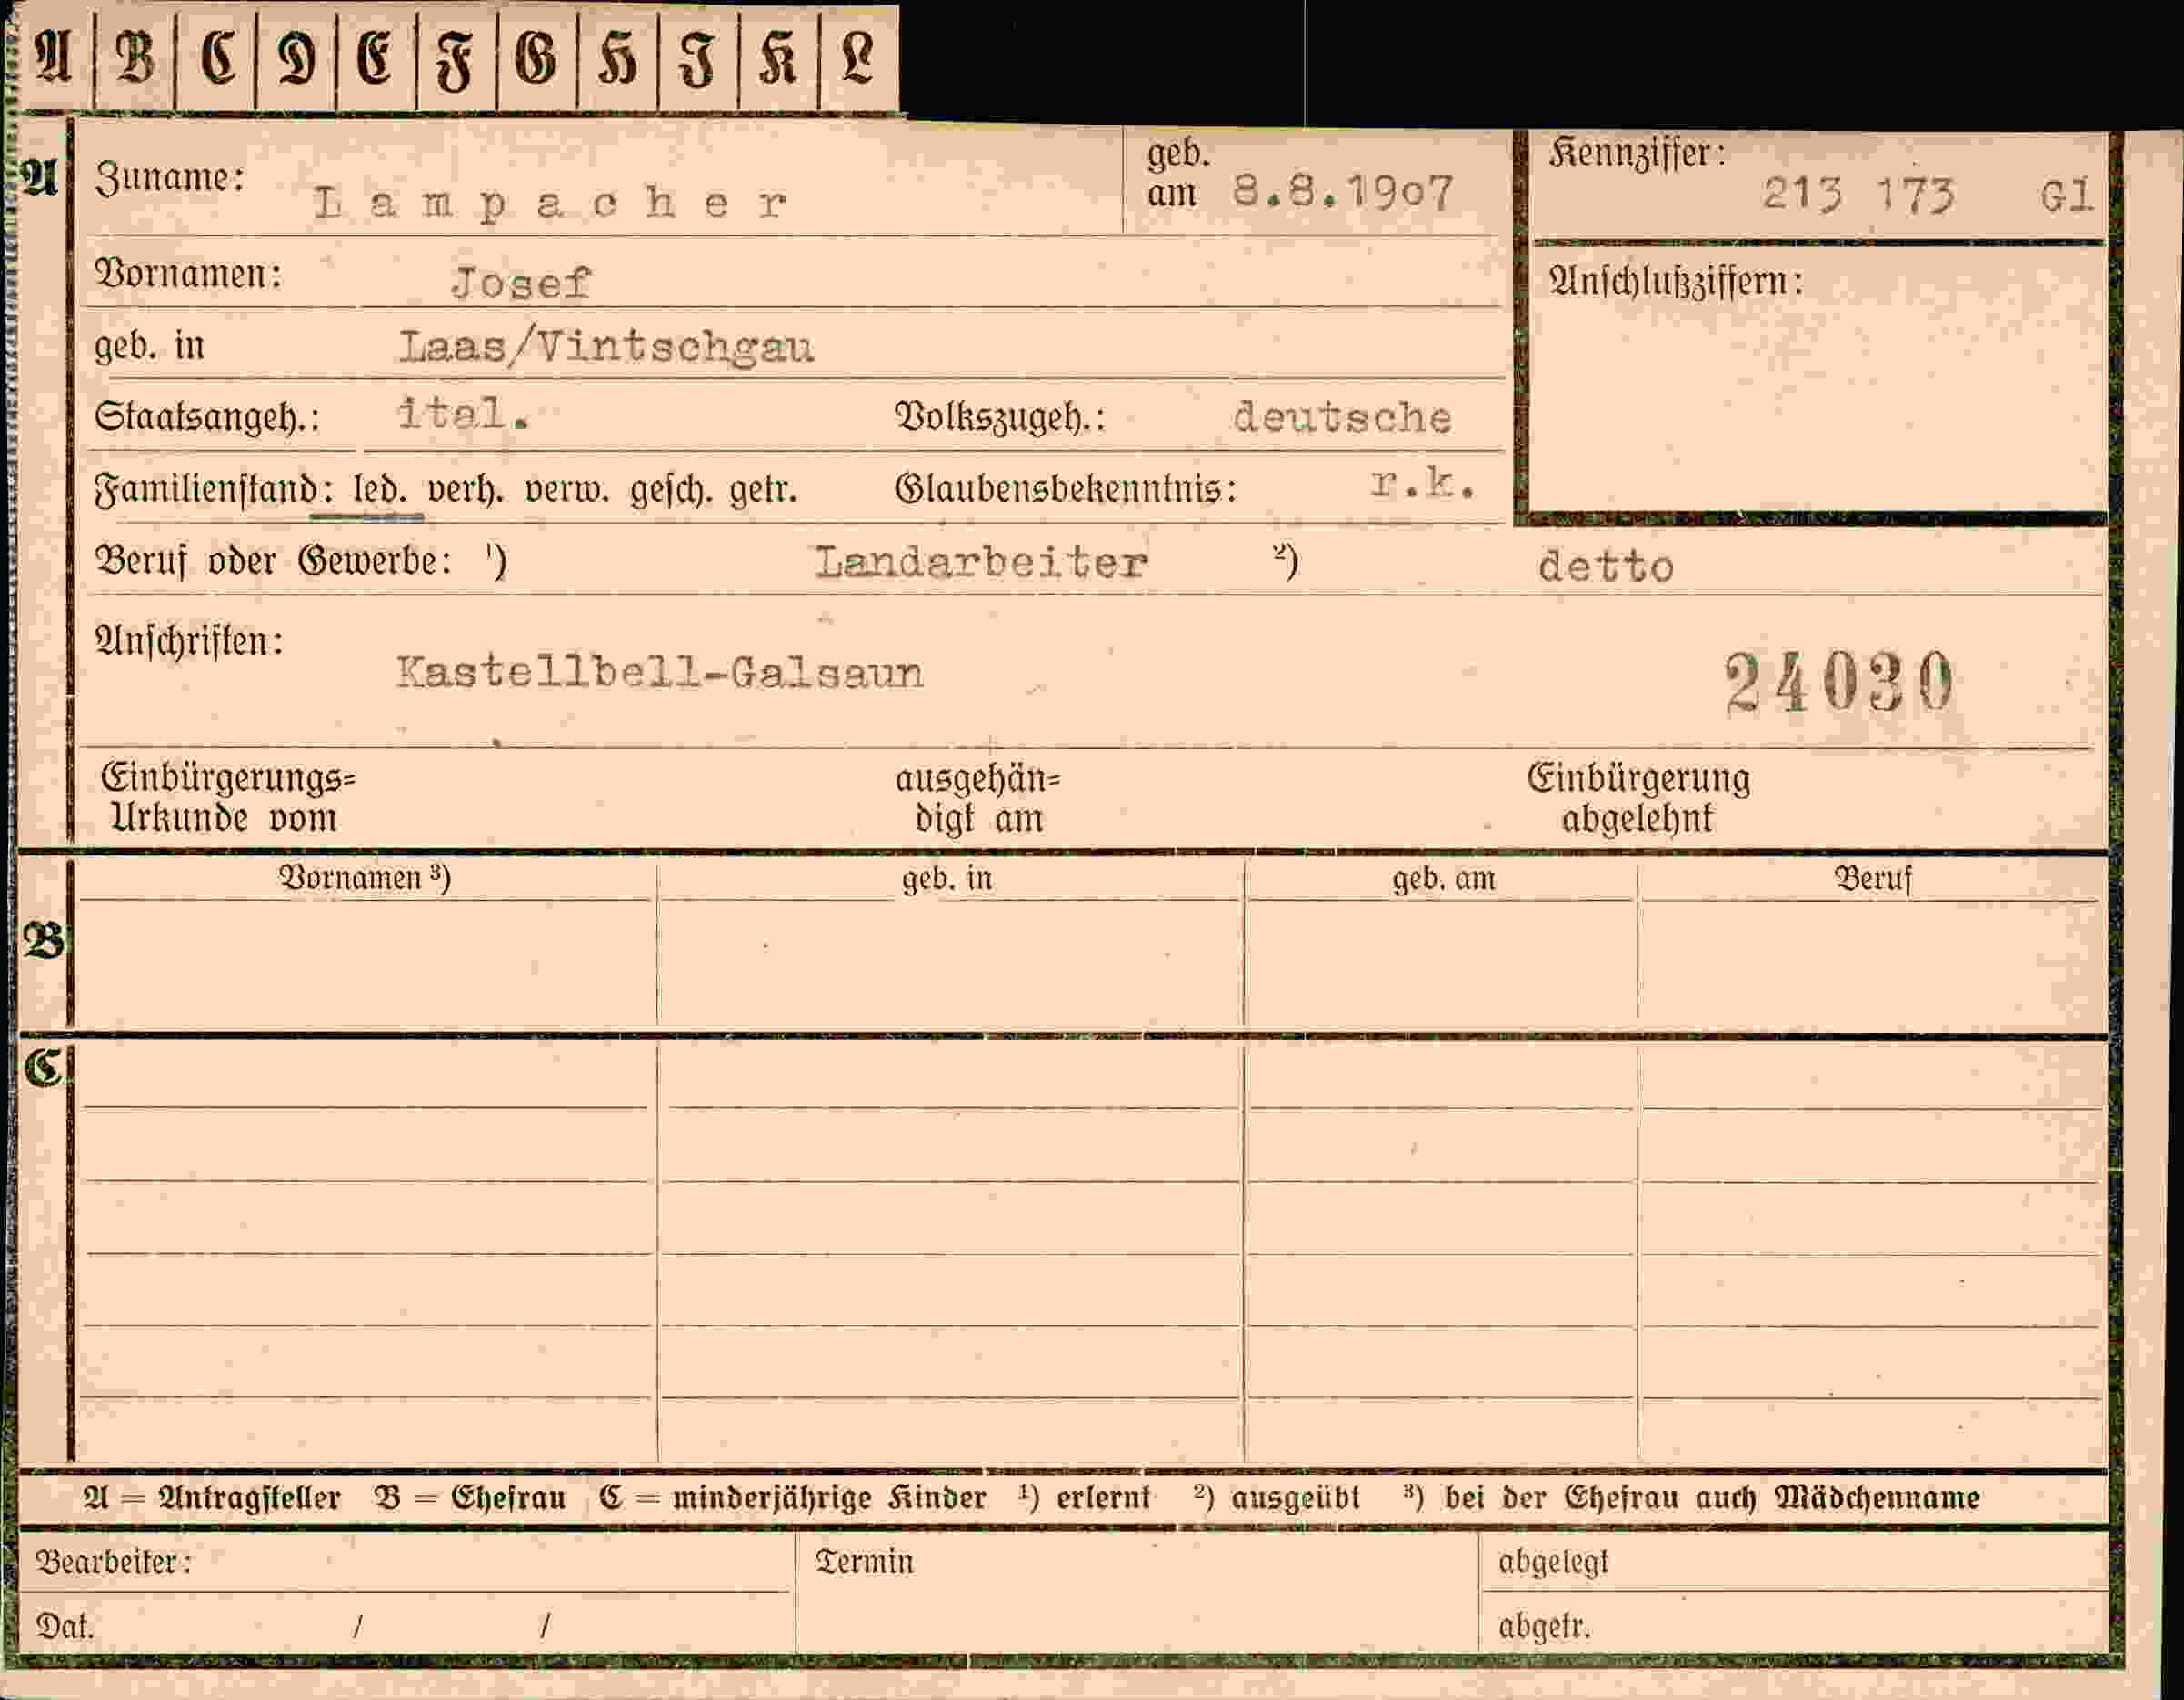Select index tab letter B
The width and height of the screenshot is (2184, 1700).
(x=135, y=58)
